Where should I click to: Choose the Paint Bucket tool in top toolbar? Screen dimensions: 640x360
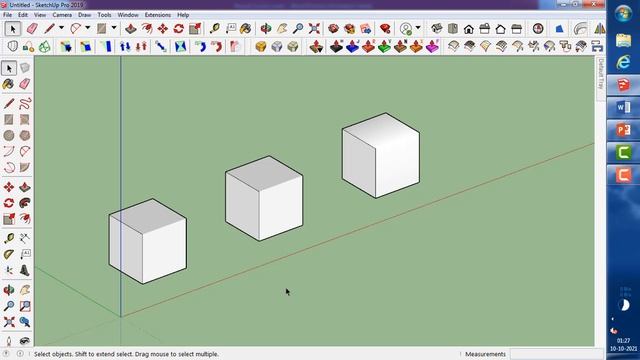tap(246, 29)
